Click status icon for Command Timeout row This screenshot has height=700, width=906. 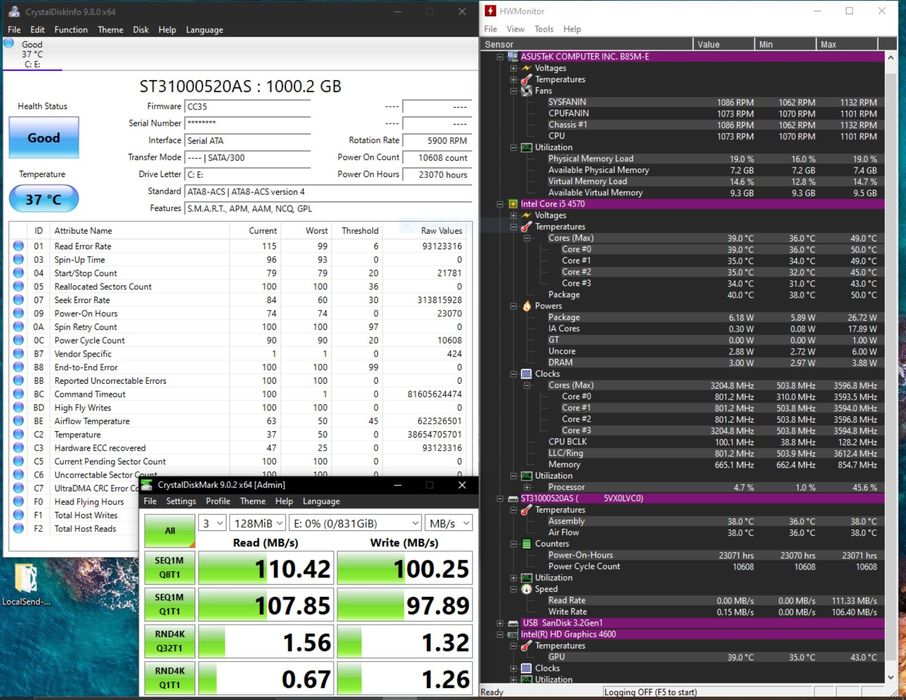point(18,394)
